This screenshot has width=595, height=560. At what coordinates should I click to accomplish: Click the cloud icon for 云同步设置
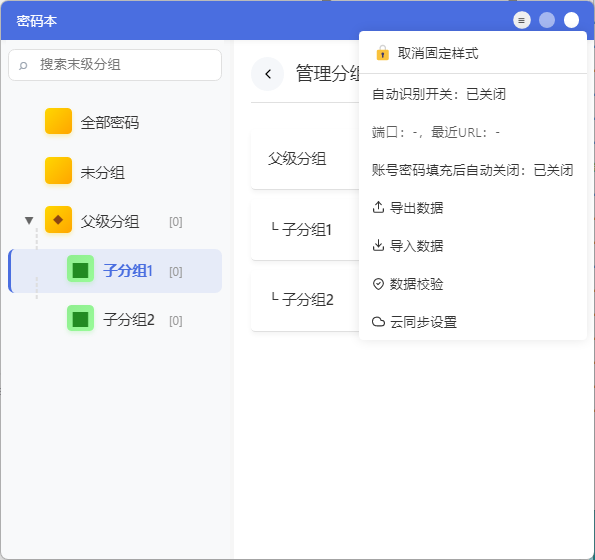pyautogui.click(x=378, y=322)
